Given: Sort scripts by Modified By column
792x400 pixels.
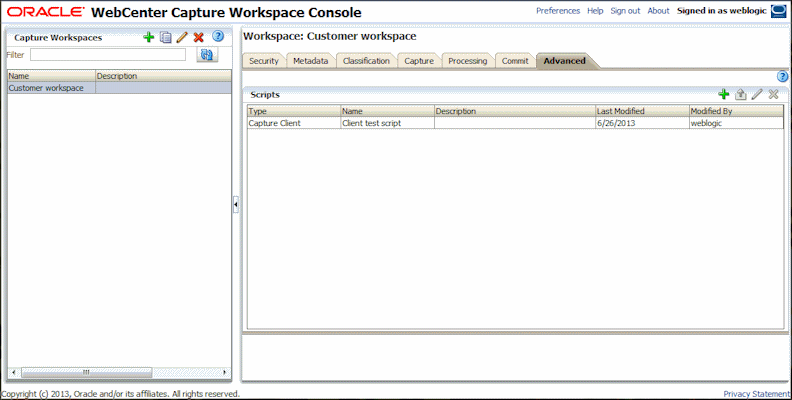Looking at the screenshot, I should (x=736, y=111).
